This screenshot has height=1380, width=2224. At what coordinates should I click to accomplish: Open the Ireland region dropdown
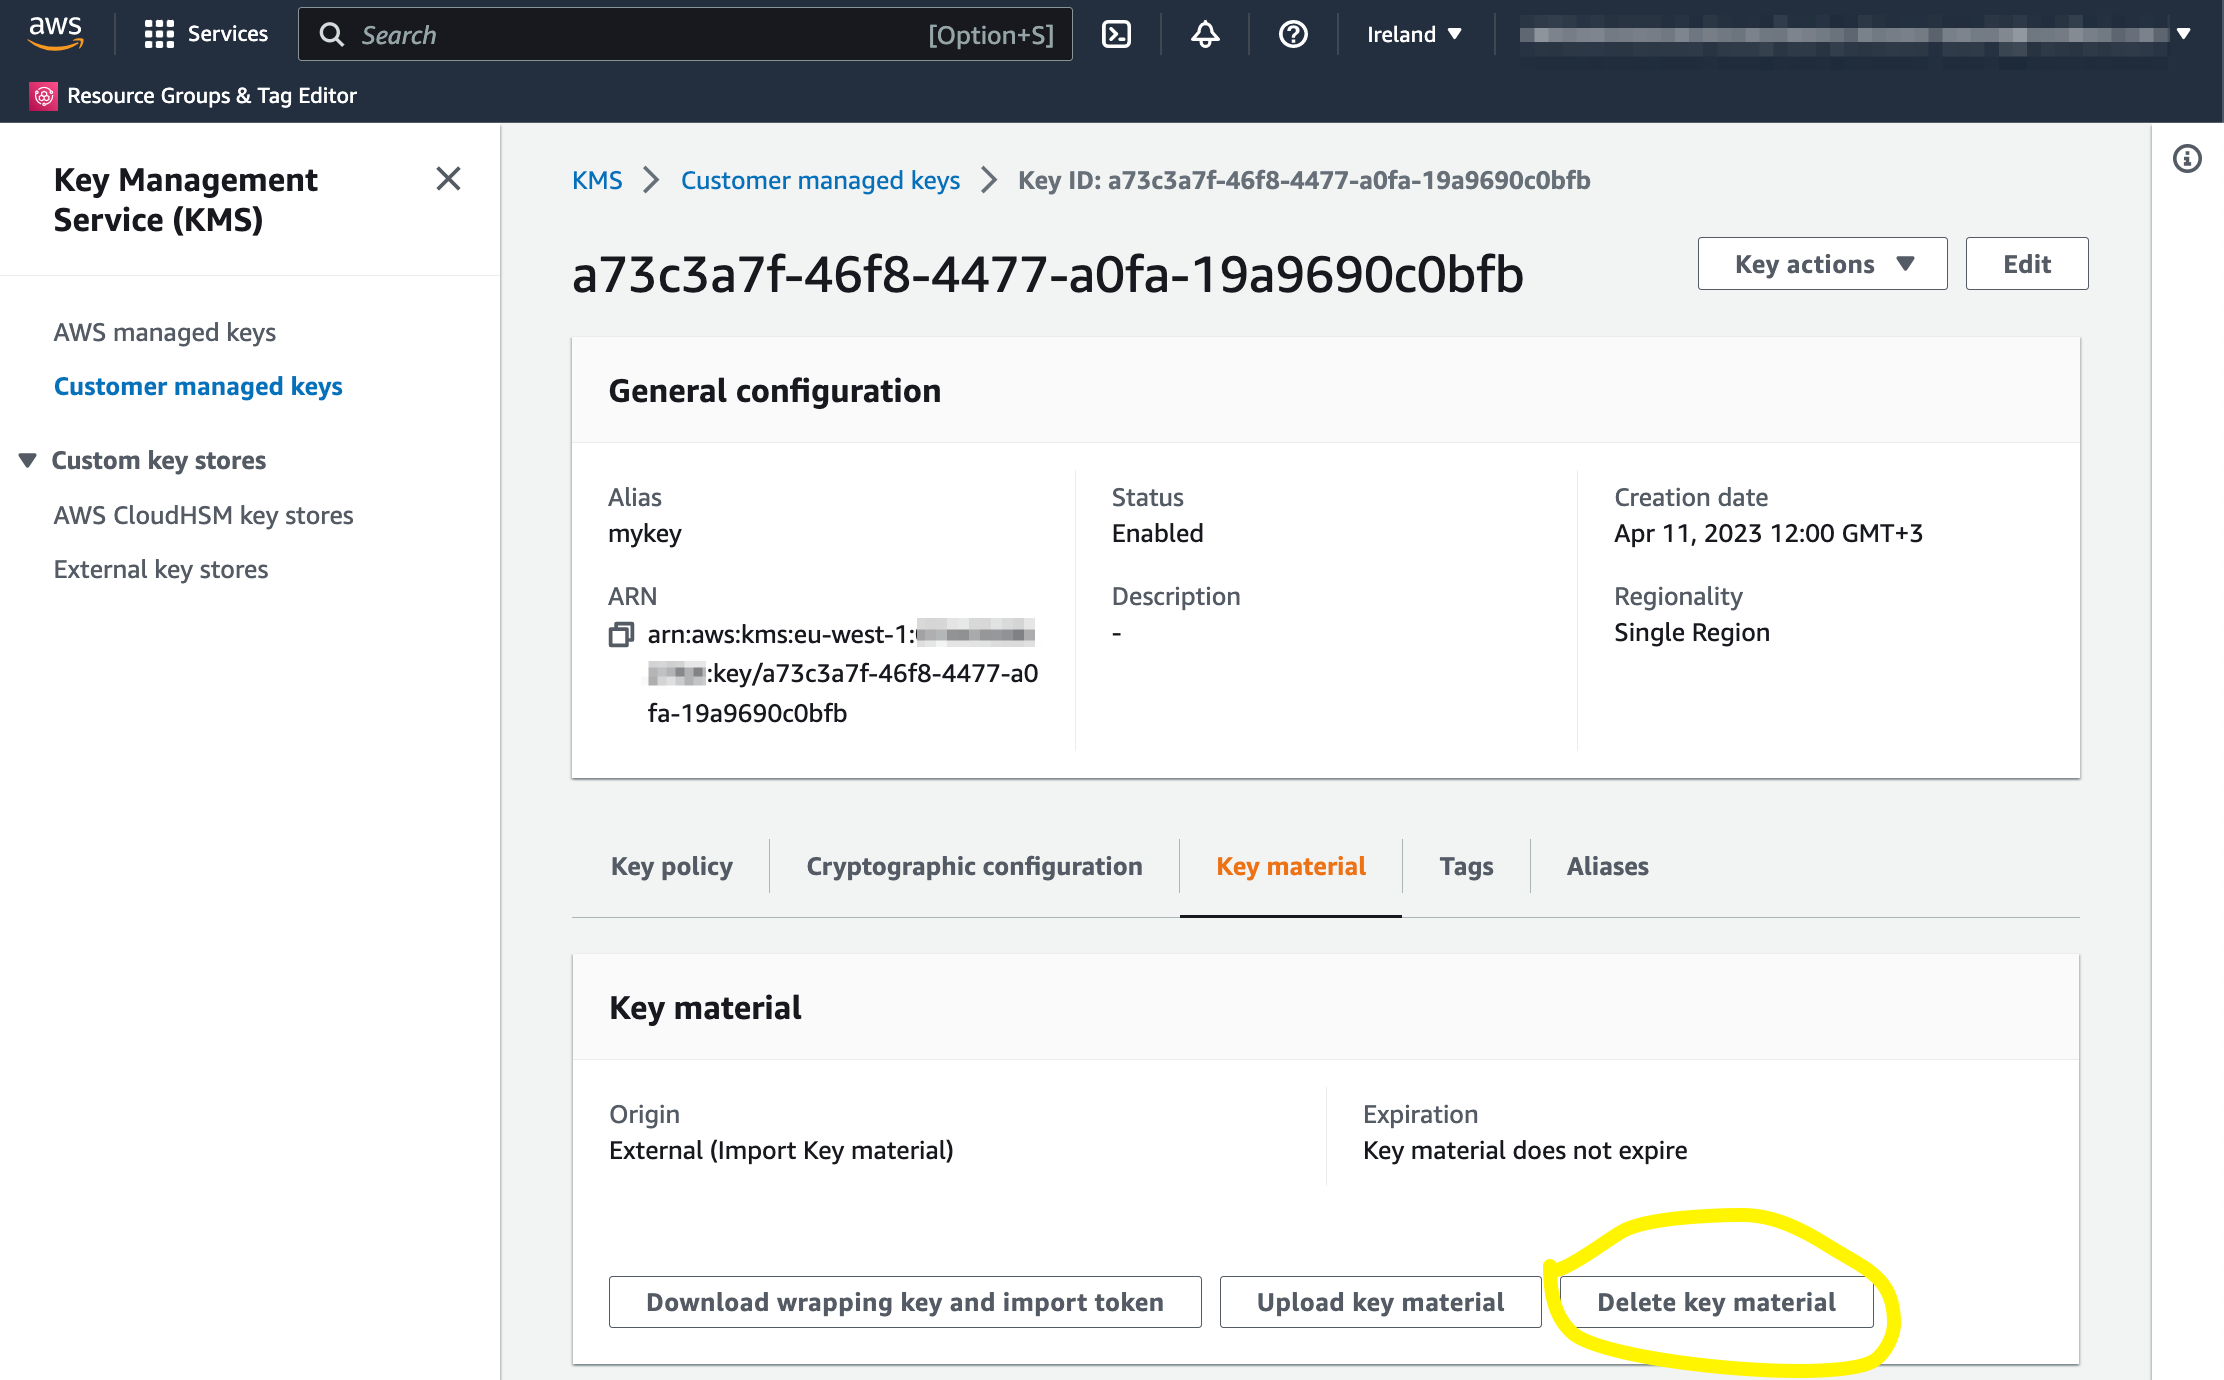click(x=1414, y=34)
